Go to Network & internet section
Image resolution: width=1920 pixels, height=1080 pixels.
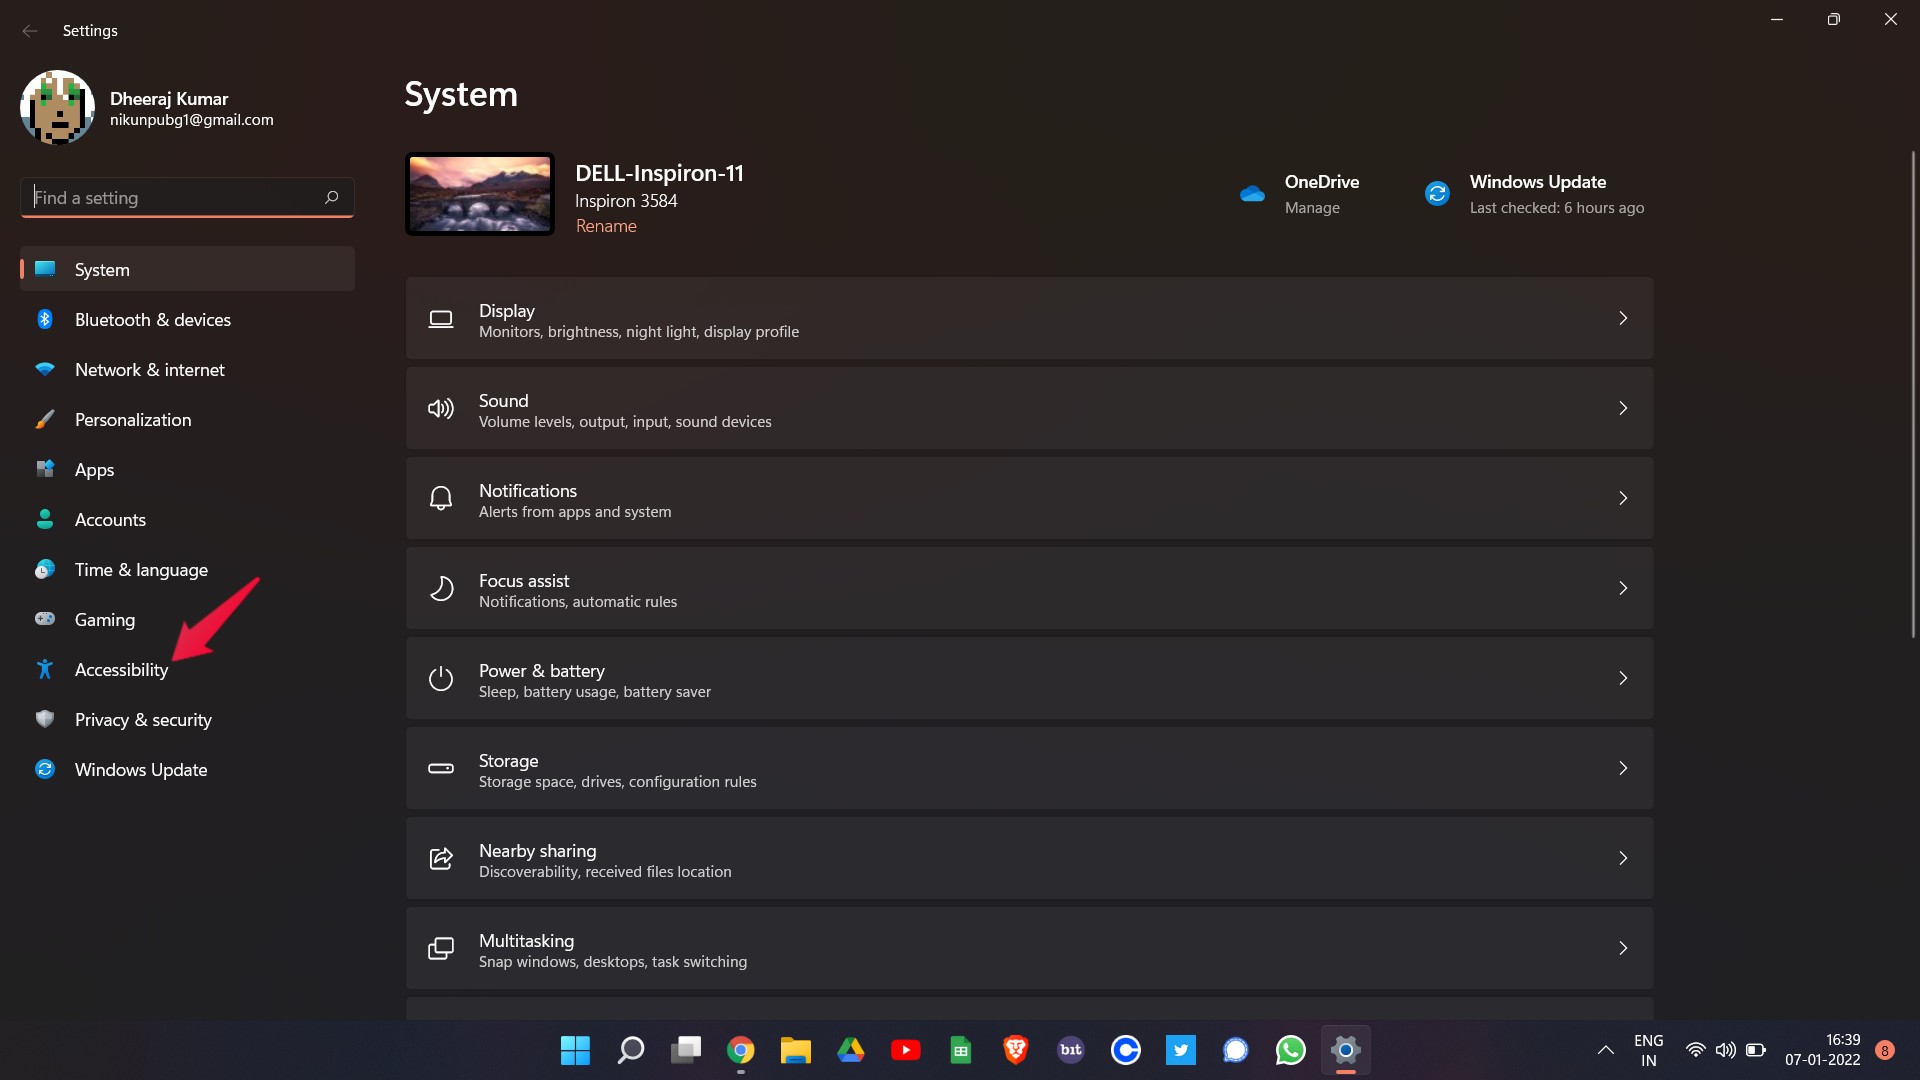click(x=150, y=370)
